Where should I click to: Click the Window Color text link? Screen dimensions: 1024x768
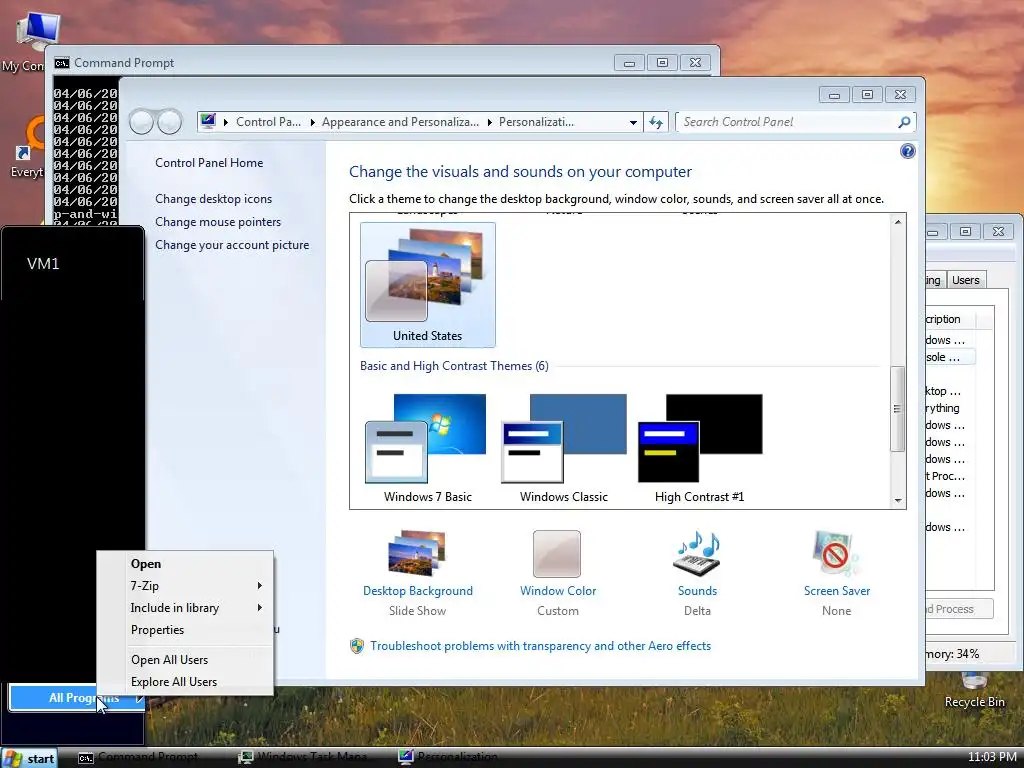tap(558, 591)
